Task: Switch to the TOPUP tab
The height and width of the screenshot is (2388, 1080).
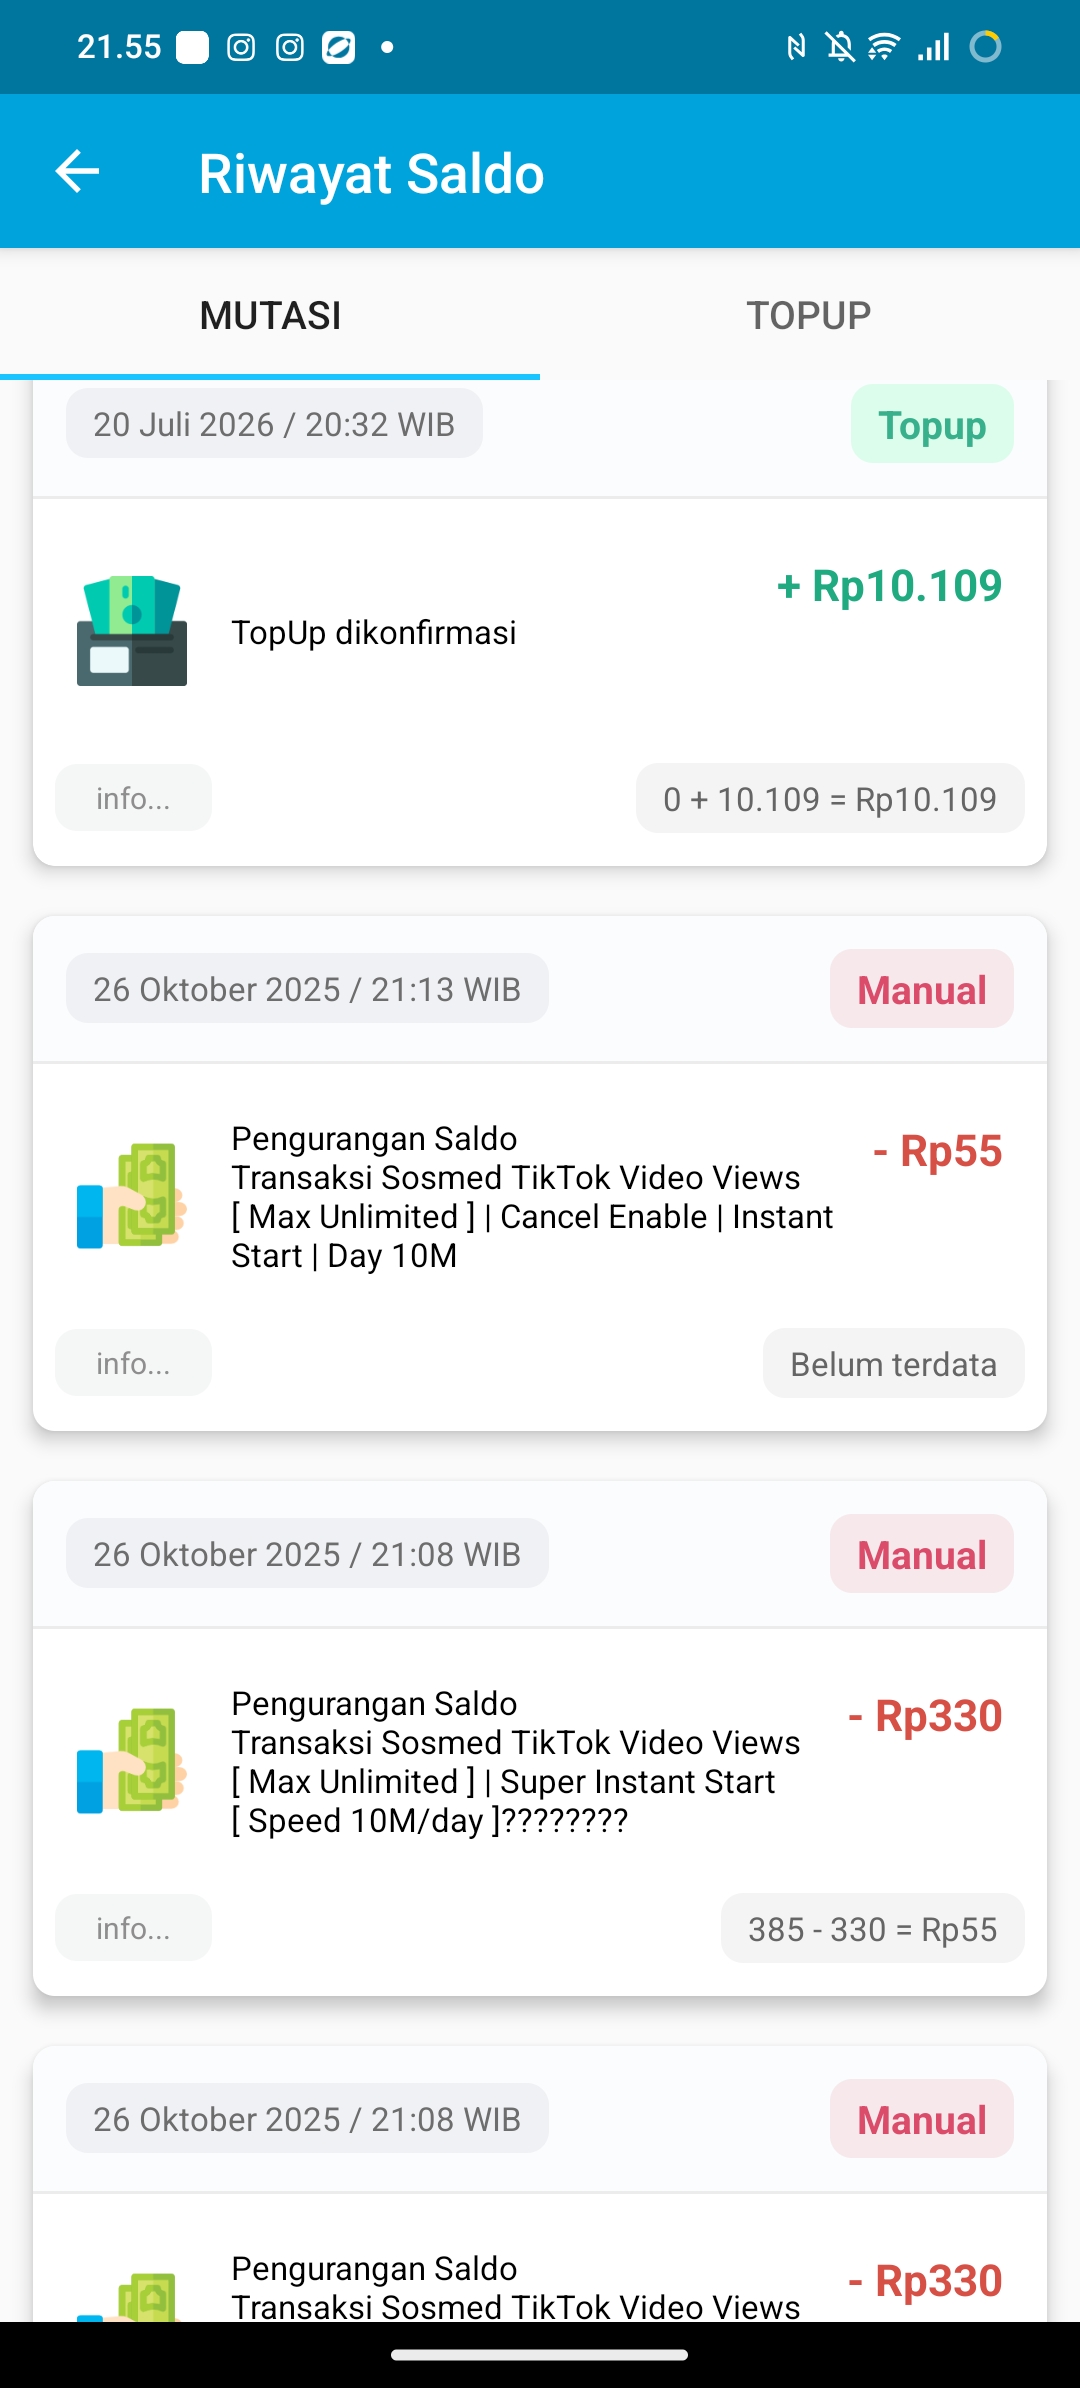Action: (x=809, y=315)
